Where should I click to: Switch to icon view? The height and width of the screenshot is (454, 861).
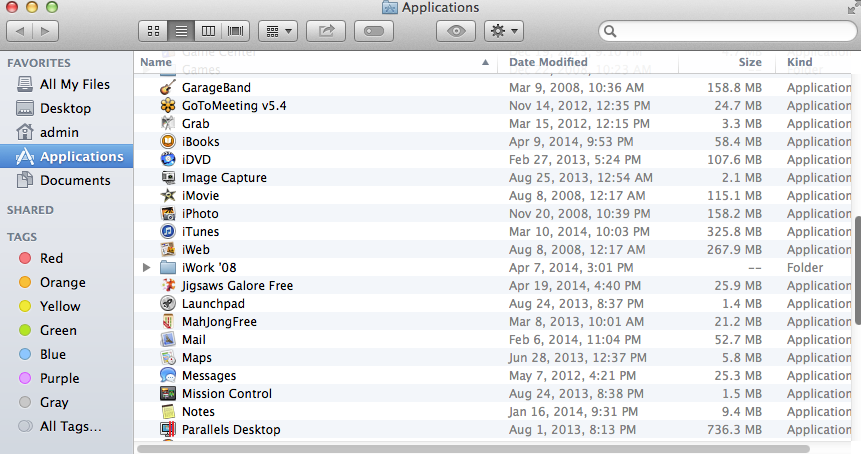[153, 31]
